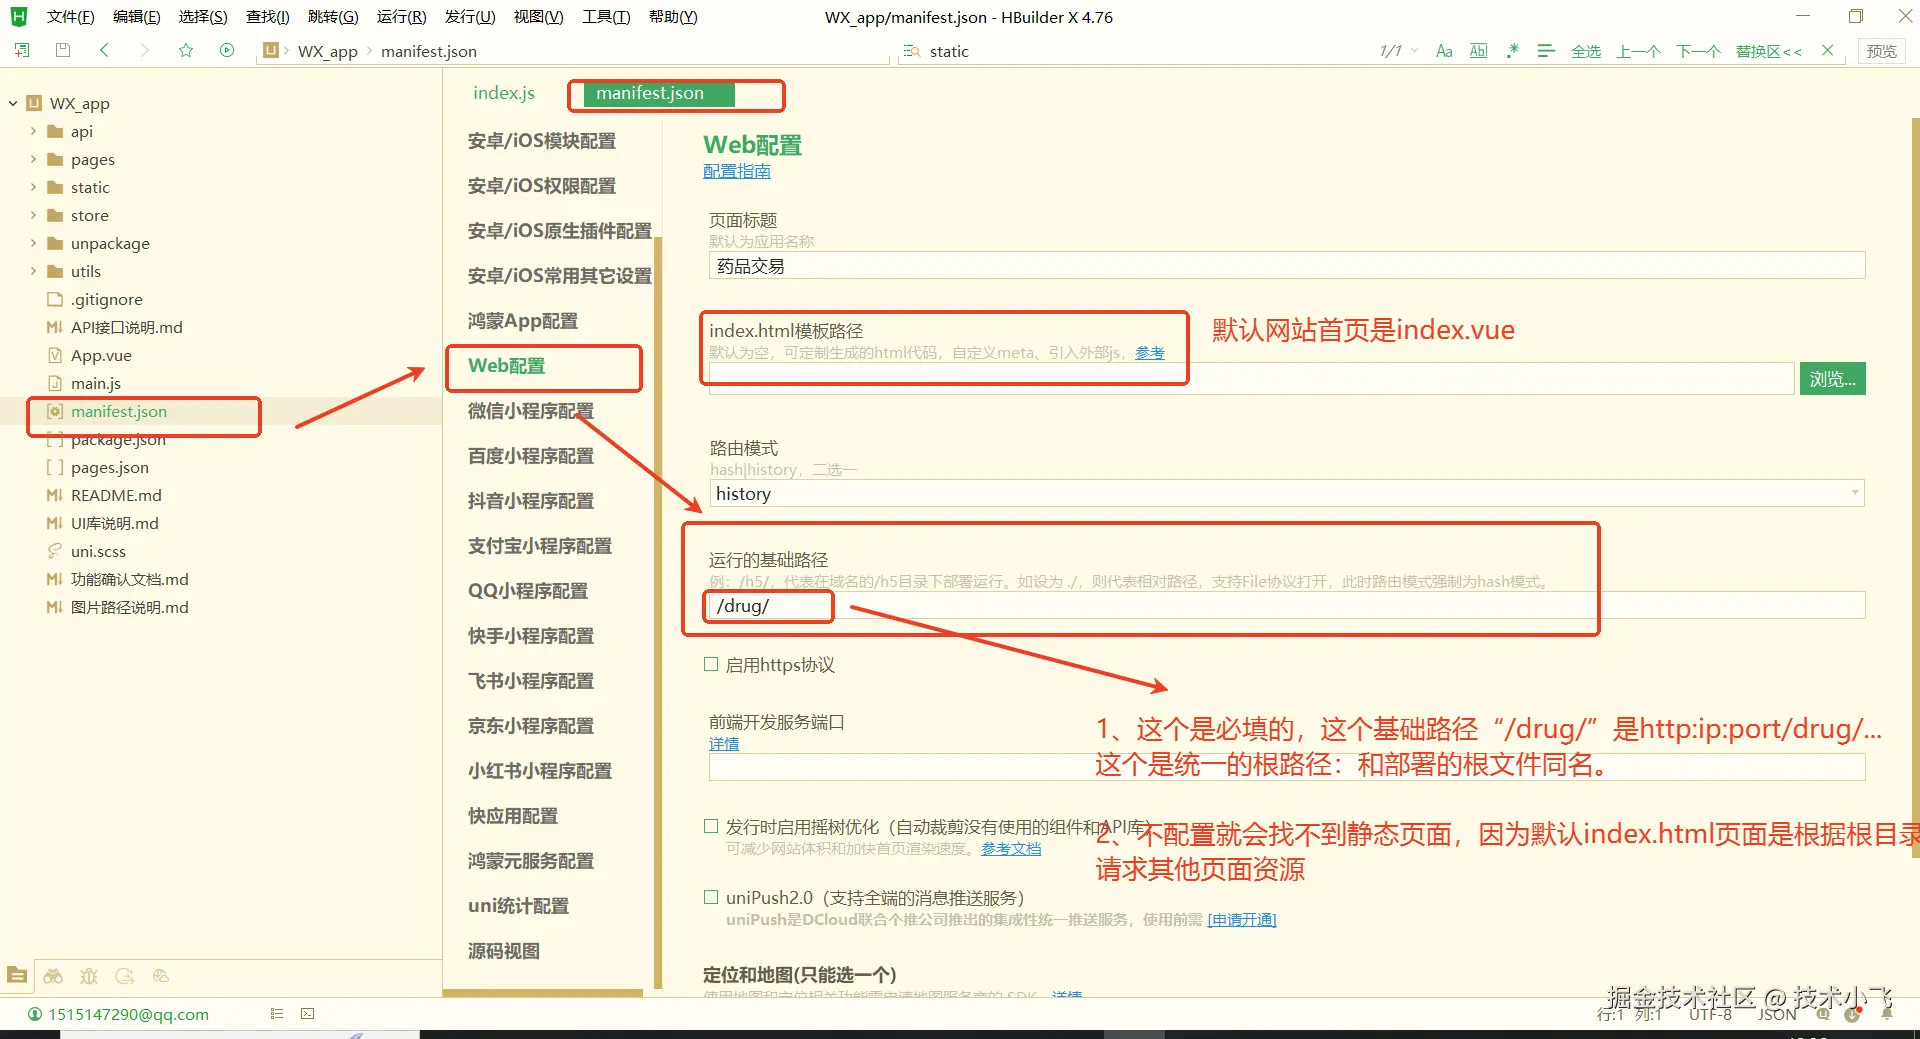Open main.js in the project tree
The height and width of the screenshot is (1039, 1920).
(x=96, y=383)
